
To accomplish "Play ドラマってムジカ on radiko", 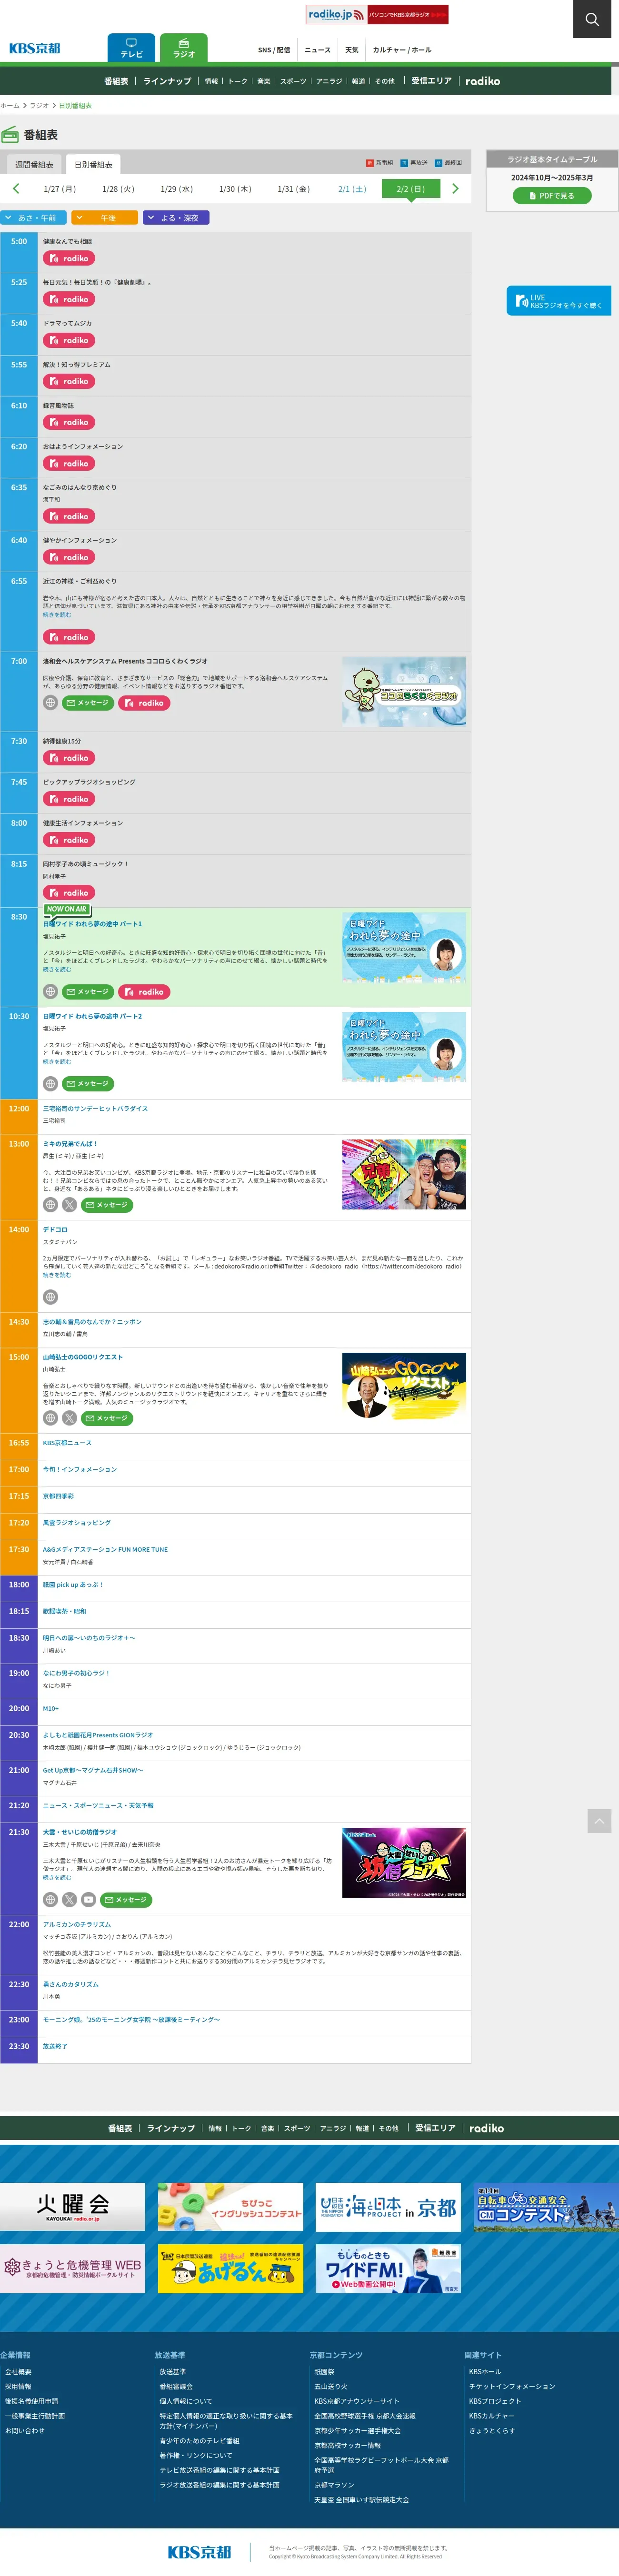I will click(x=69, y=340).
